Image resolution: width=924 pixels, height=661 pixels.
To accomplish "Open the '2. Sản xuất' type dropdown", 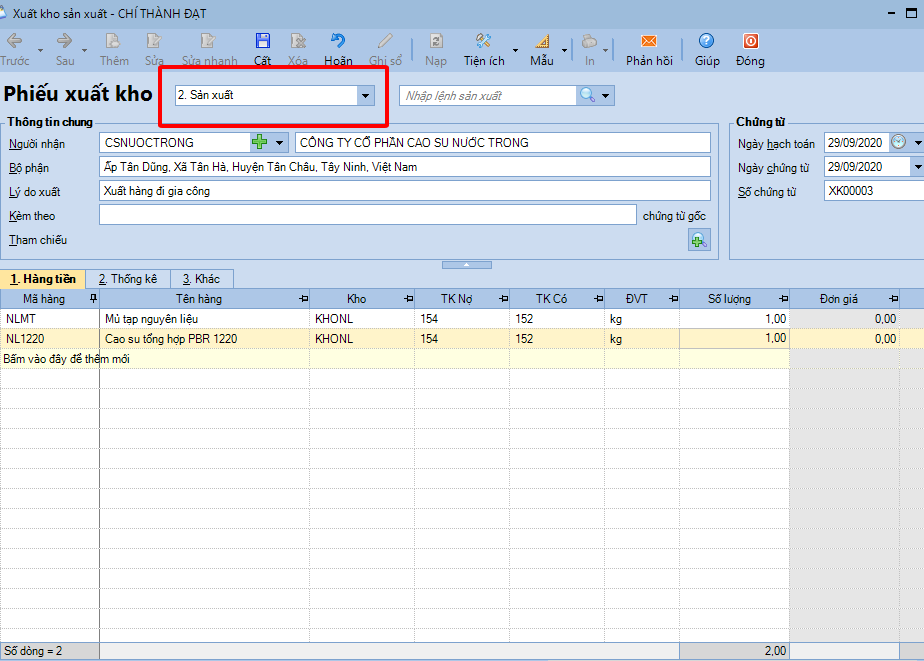I will click(x=365, y=95).
